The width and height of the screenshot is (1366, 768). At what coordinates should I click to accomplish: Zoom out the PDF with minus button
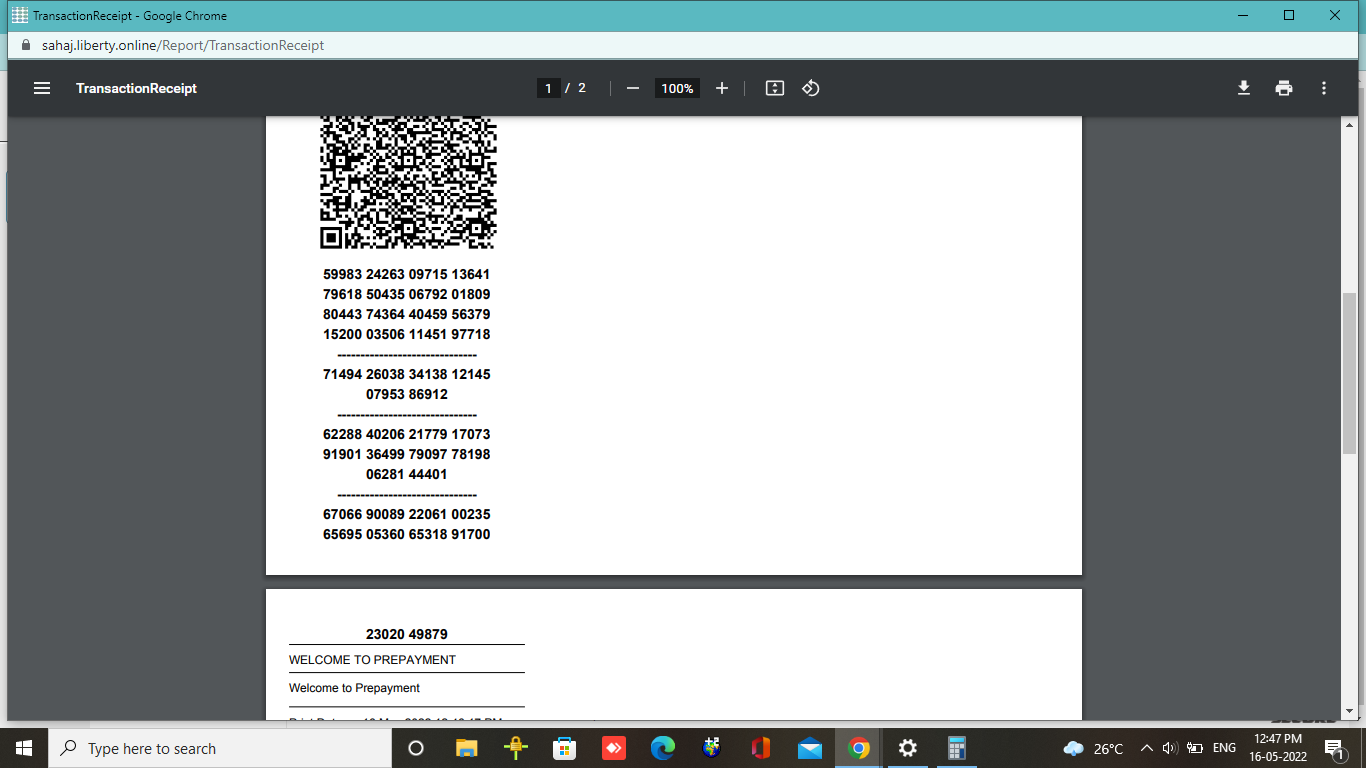632,88
